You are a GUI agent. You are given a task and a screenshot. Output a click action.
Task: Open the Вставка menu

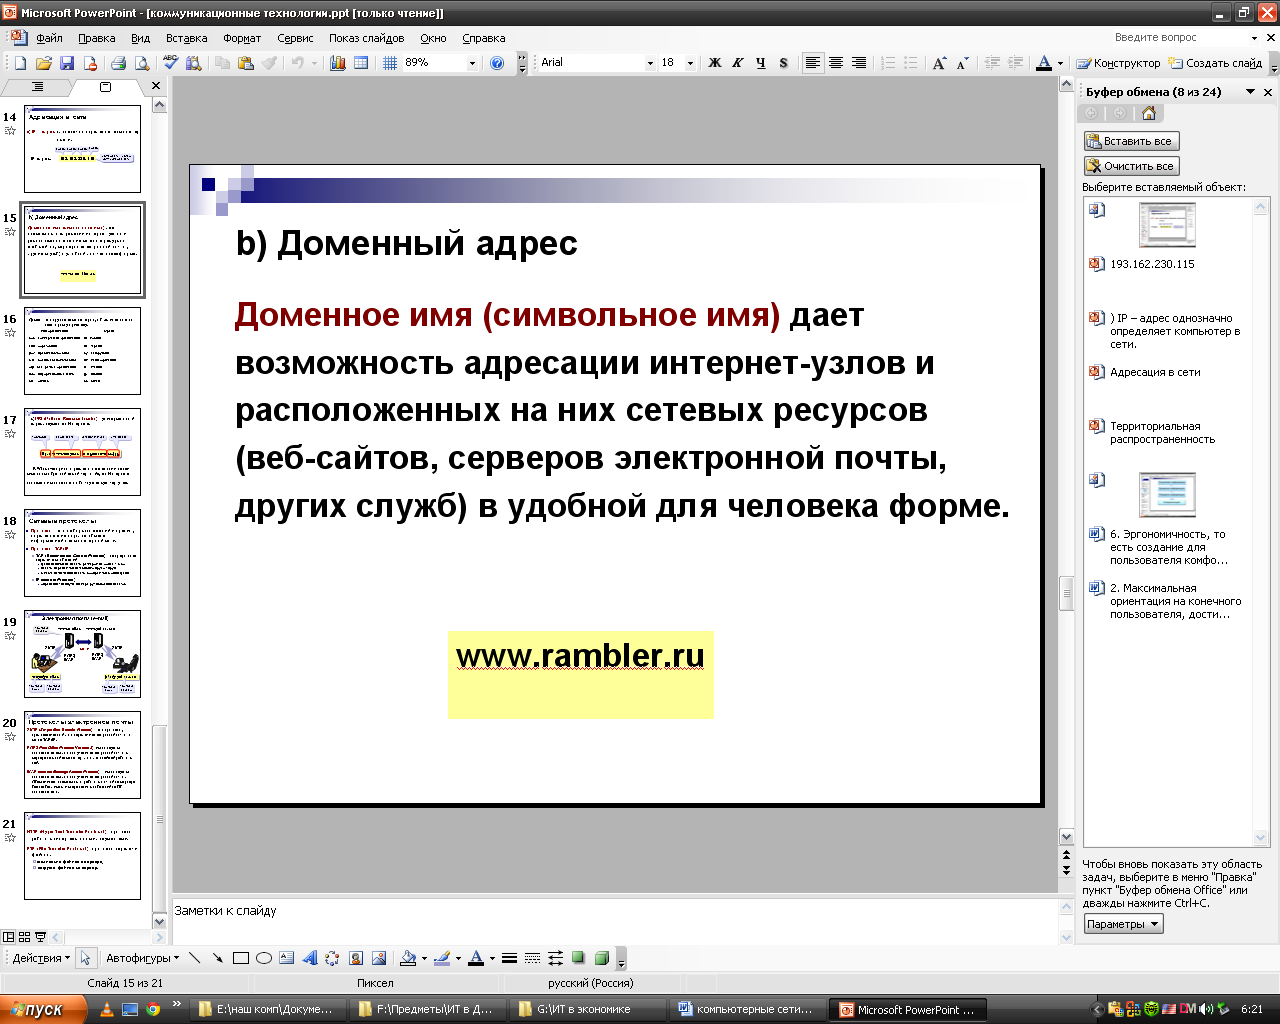point(187,38)
